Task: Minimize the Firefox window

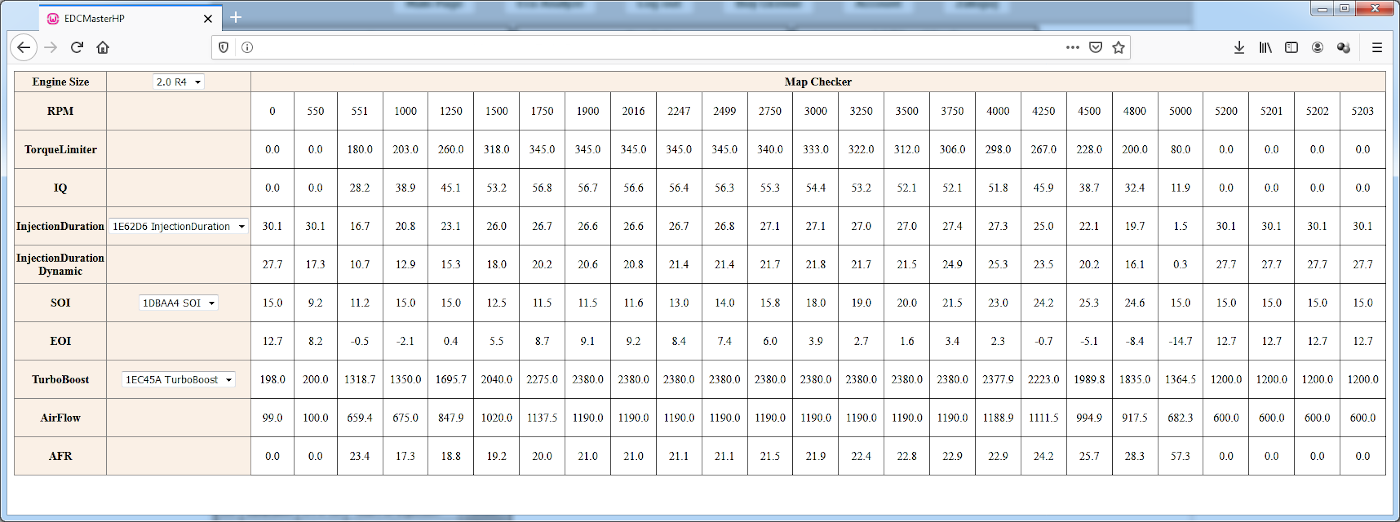Action: tap(1323, 8)
